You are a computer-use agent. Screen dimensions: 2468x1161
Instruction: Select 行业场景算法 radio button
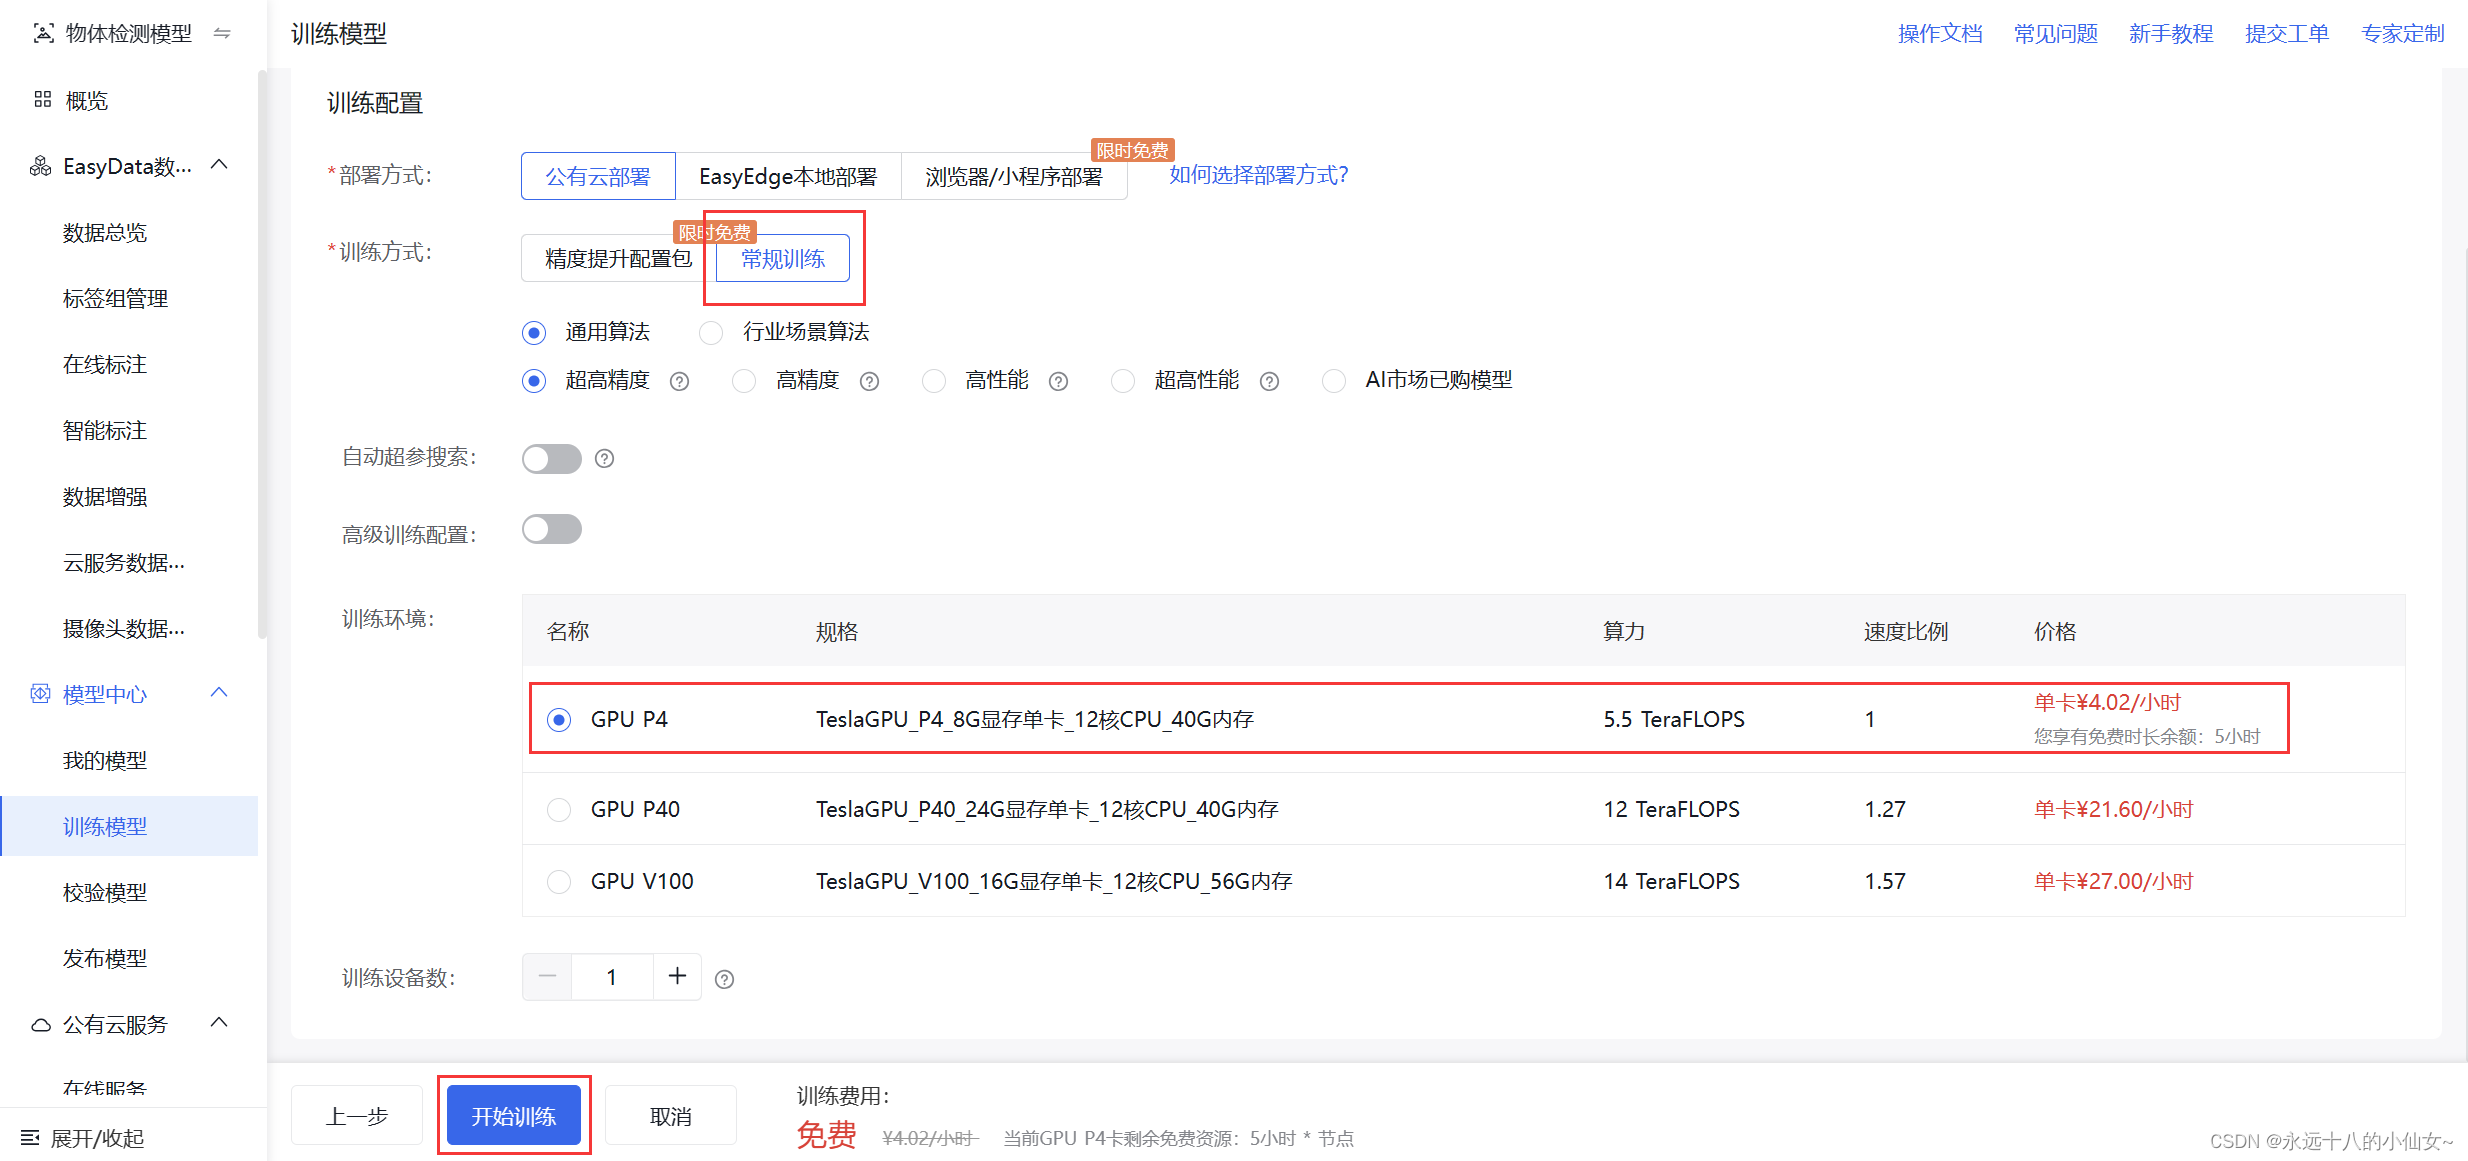pyautogui.click(x=711, y=332)
